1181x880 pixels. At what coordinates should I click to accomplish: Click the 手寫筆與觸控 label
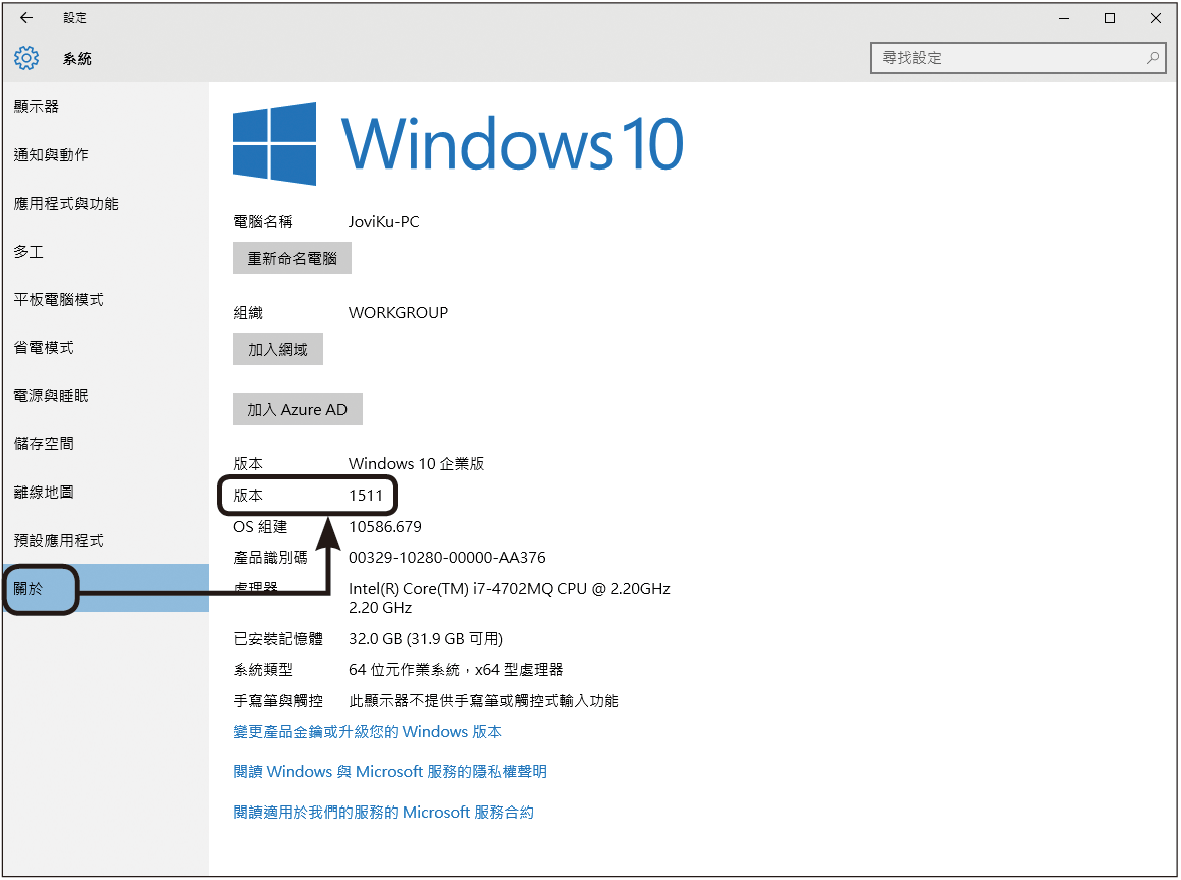[278, 701]
